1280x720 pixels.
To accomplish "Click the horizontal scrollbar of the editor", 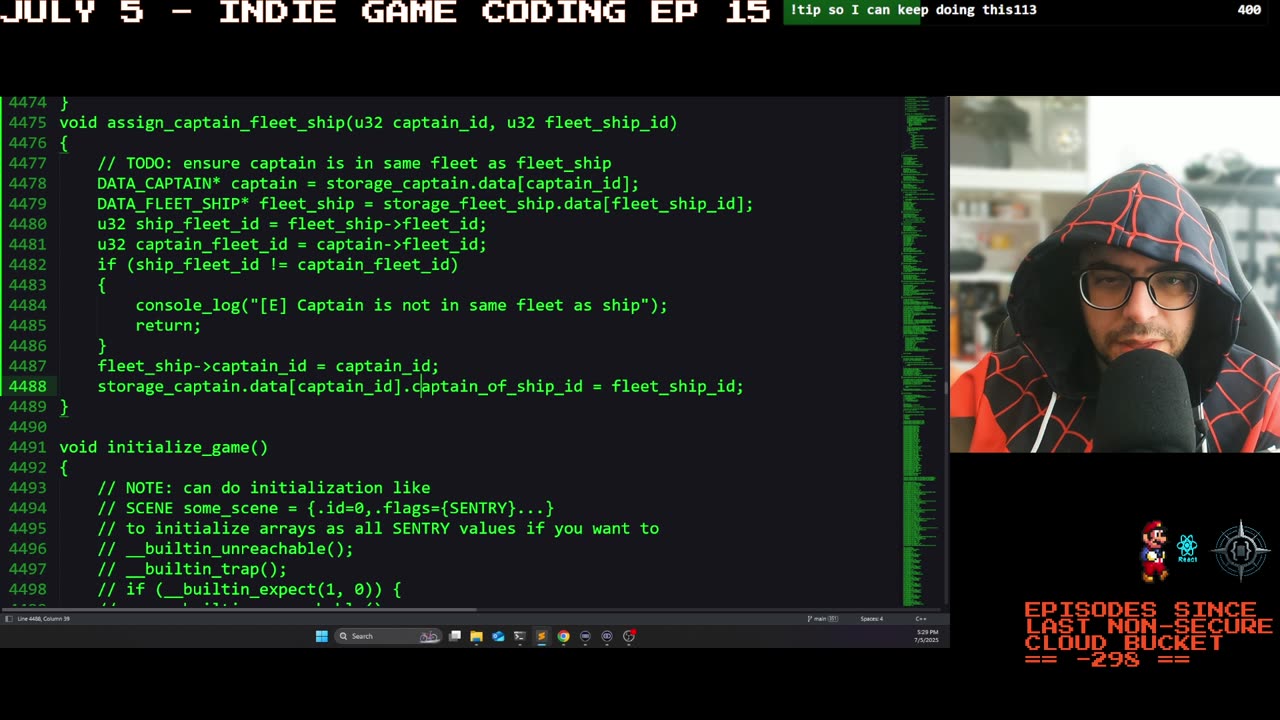I will (x=240, y=609).
